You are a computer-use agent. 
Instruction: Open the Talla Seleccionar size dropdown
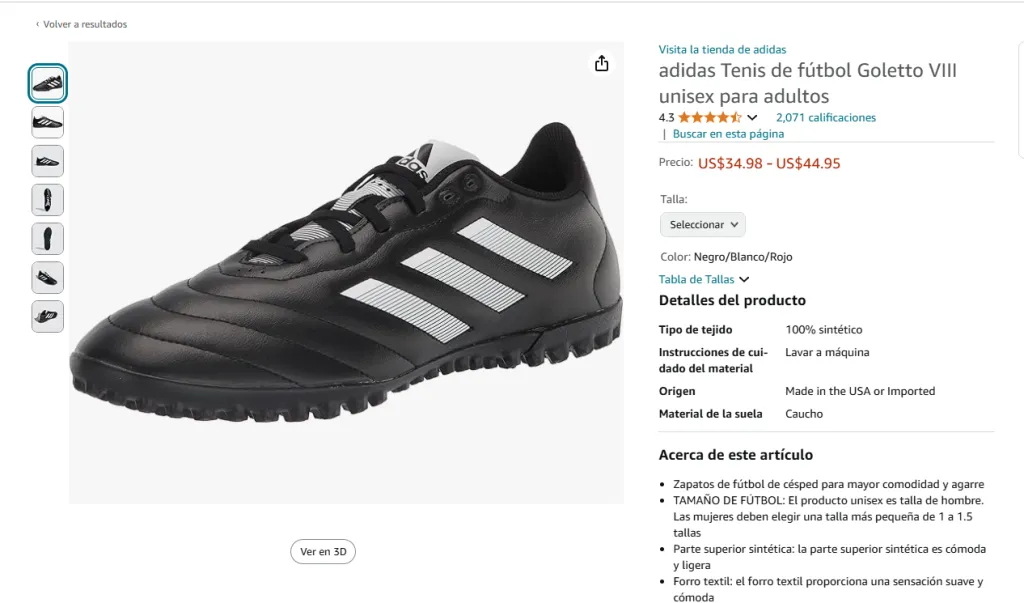coord(702,225)
